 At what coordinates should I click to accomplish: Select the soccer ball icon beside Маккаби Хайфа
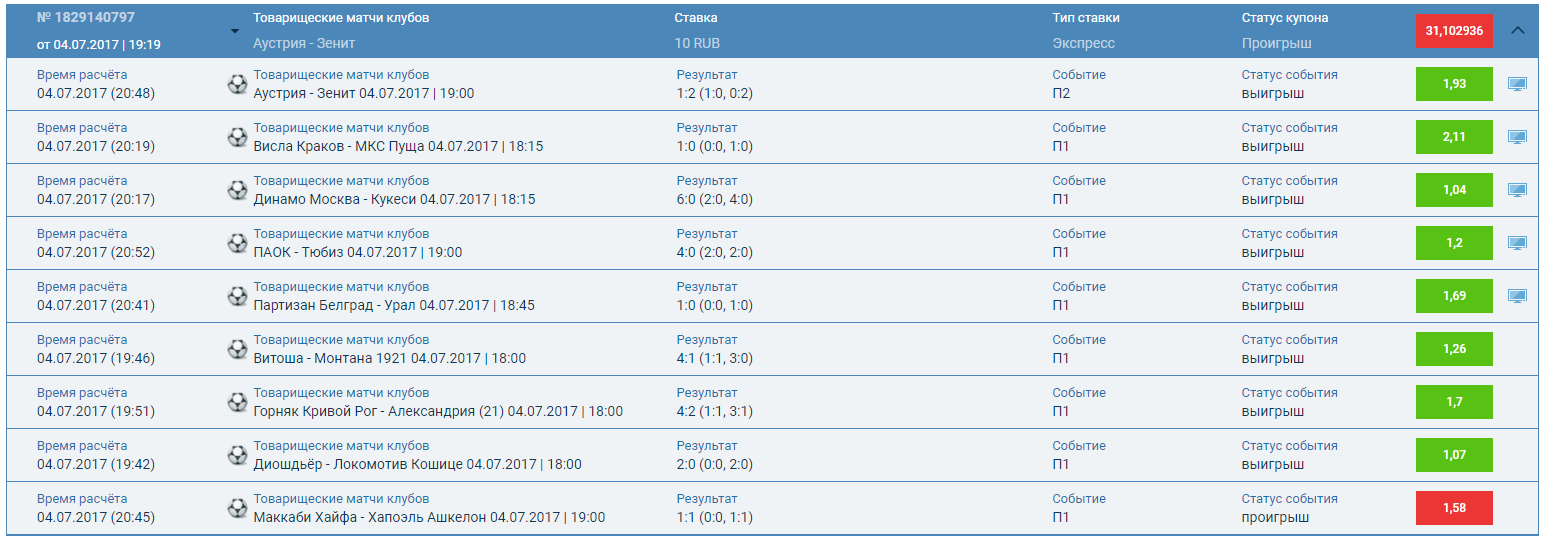click(x=237, y=508)
